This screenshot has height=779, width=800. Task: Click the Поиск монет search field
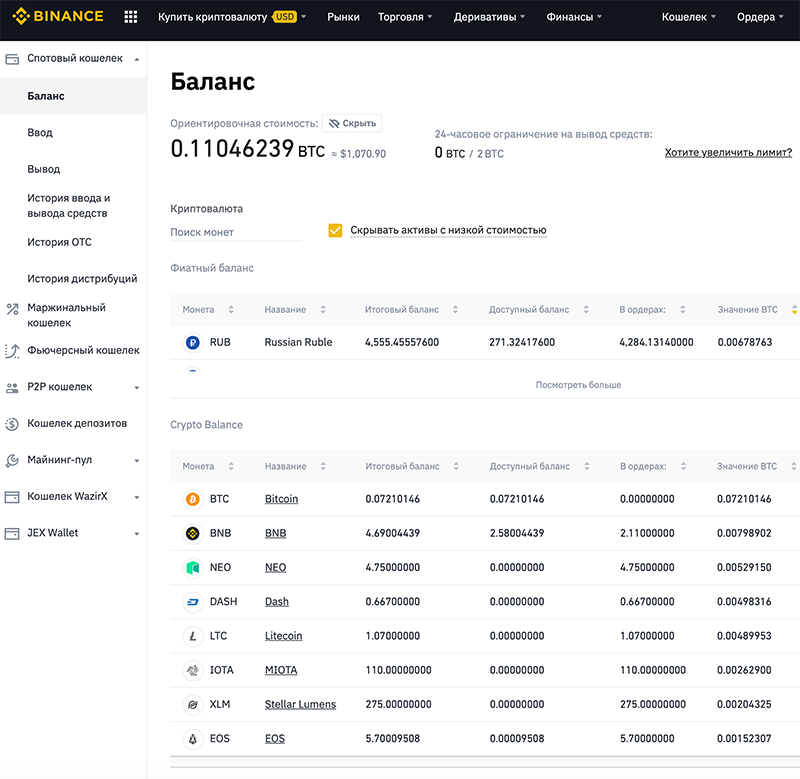(236, 233)
